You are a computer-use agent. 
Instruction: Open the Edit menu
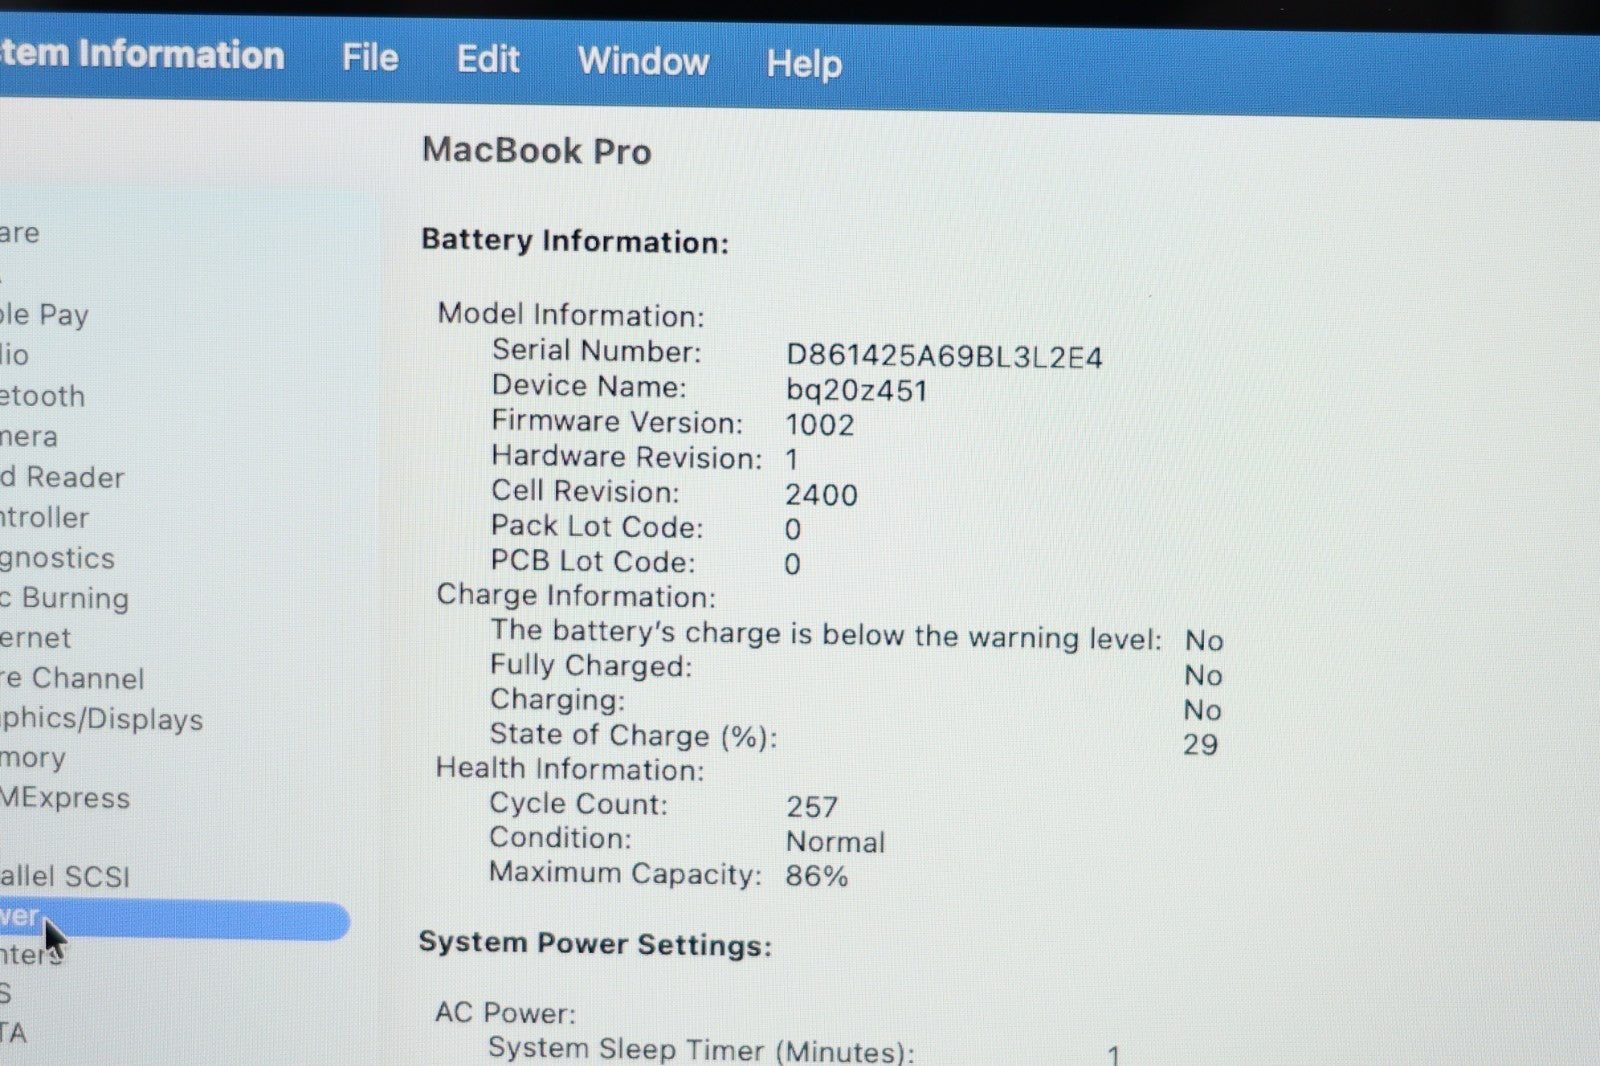488,60
